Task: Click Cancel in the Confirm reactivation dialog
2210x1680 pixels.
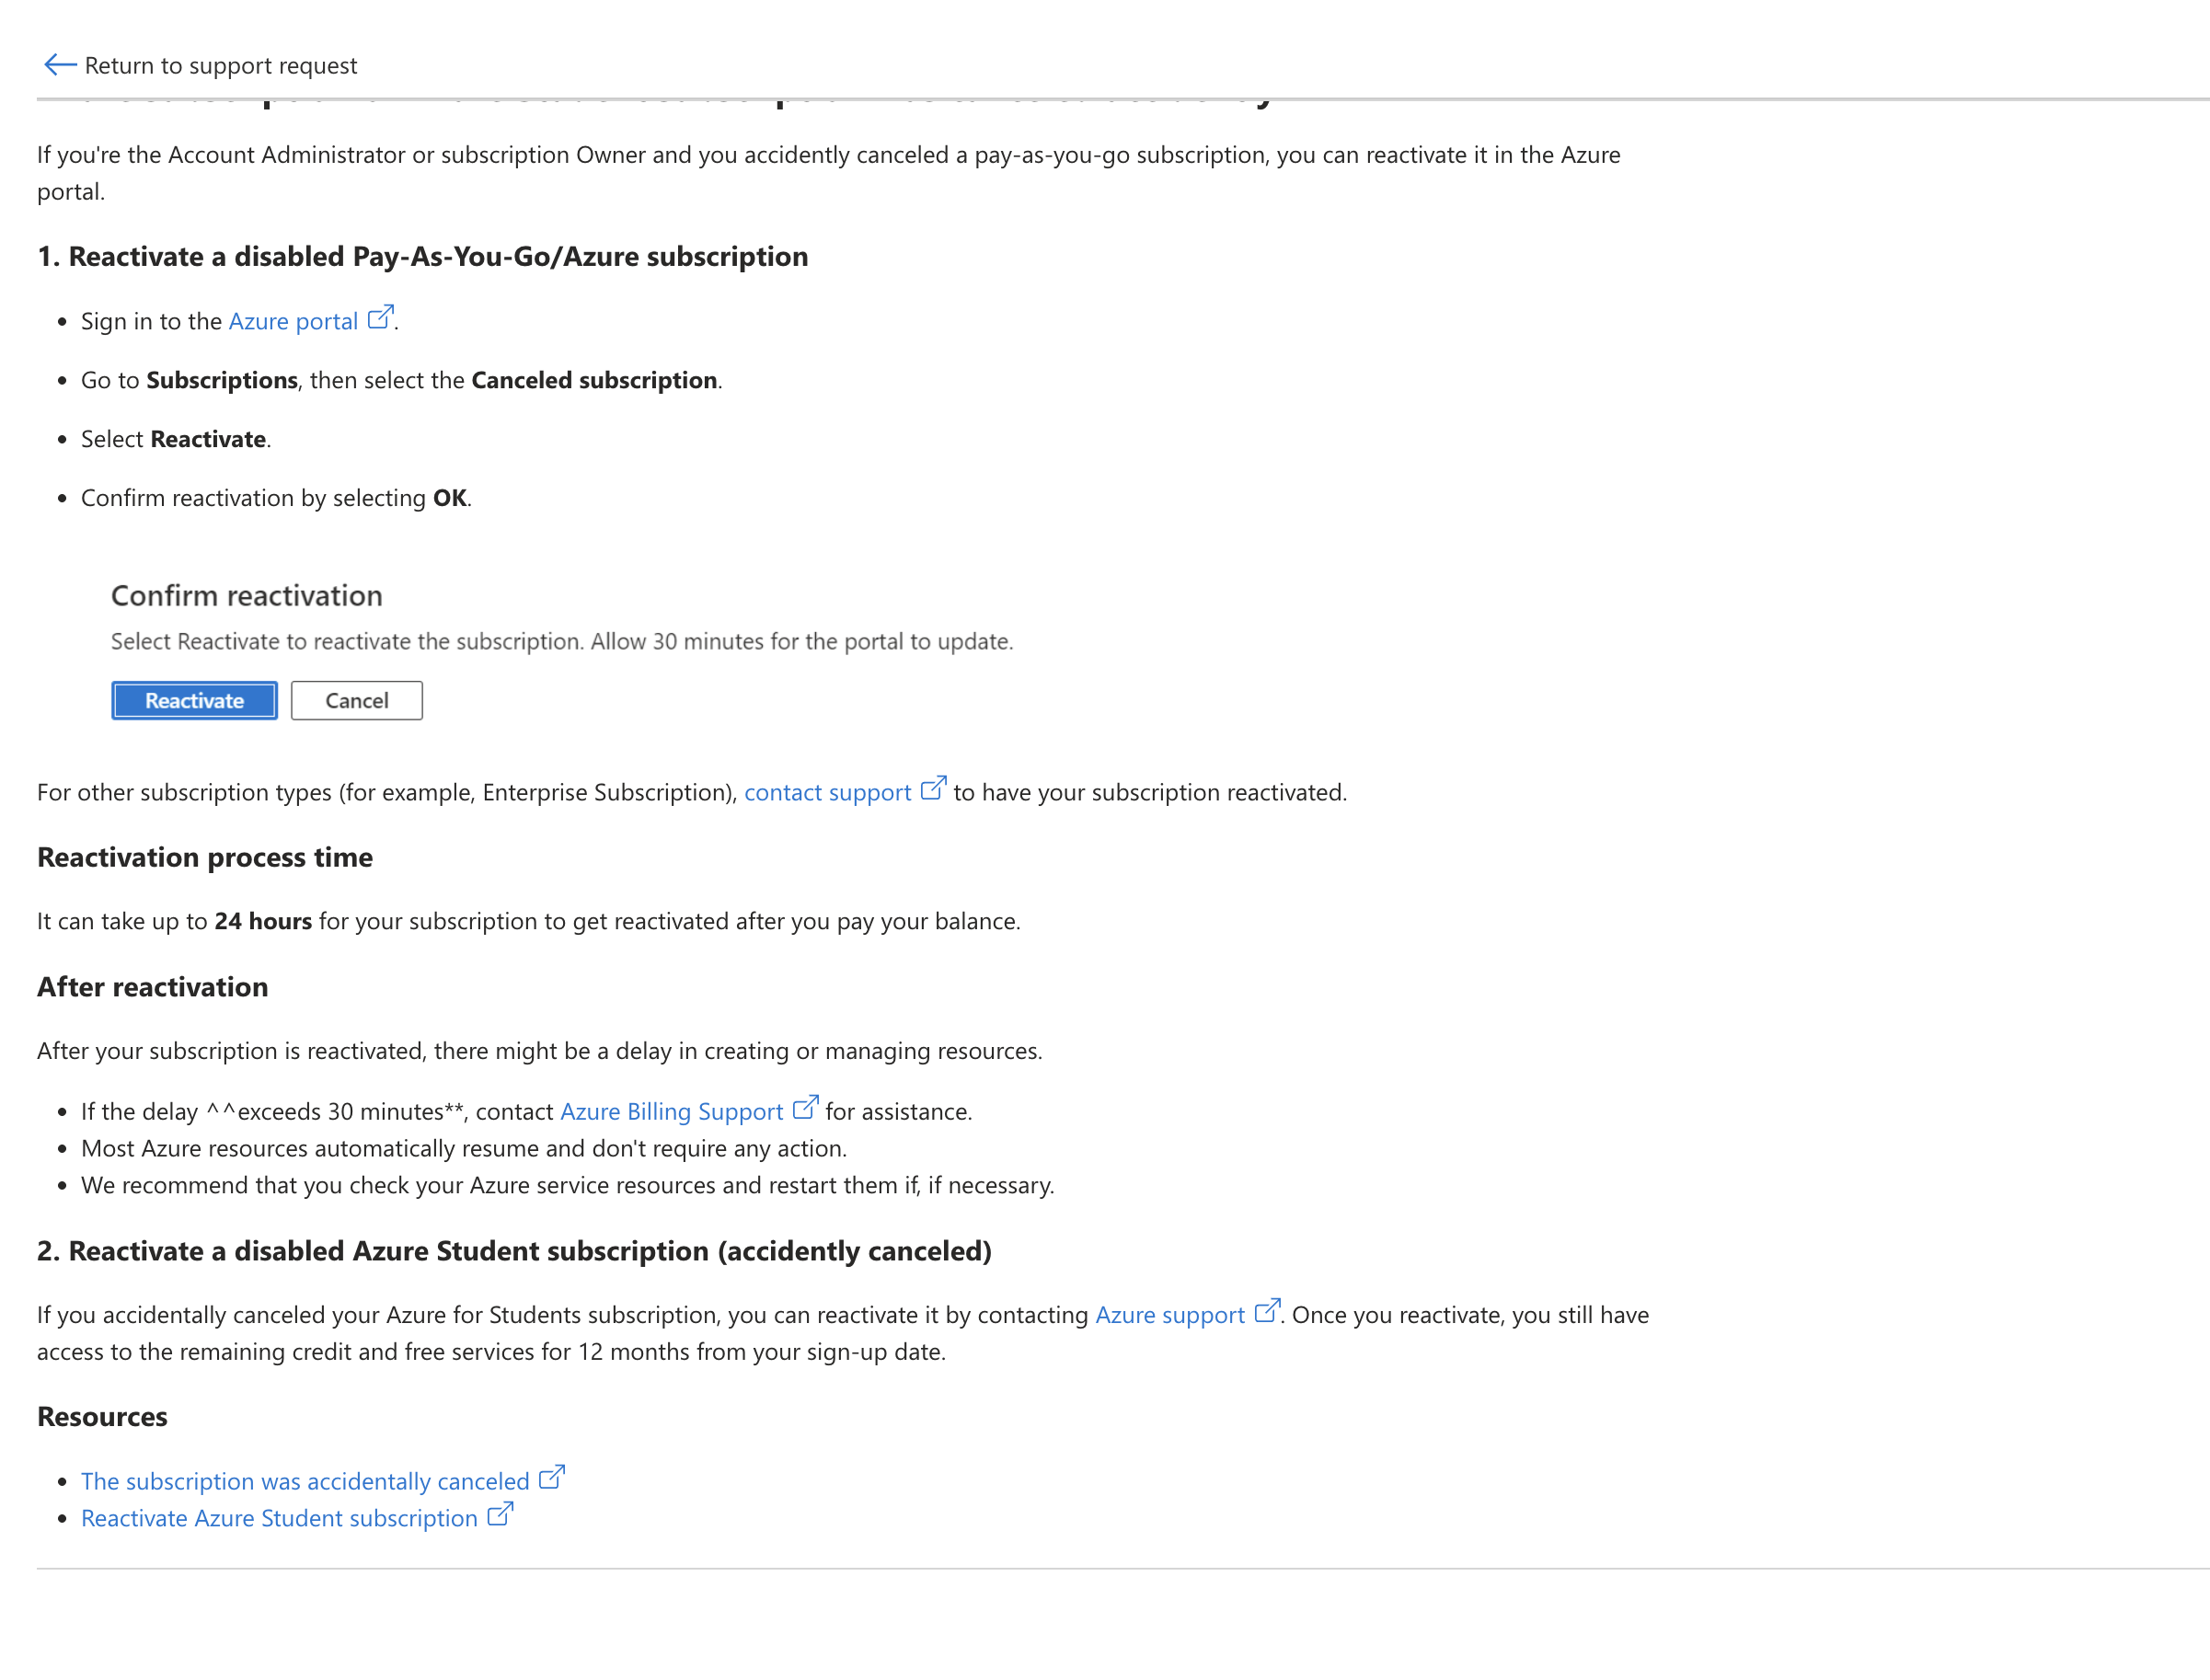Action: (x=356, y=699)
